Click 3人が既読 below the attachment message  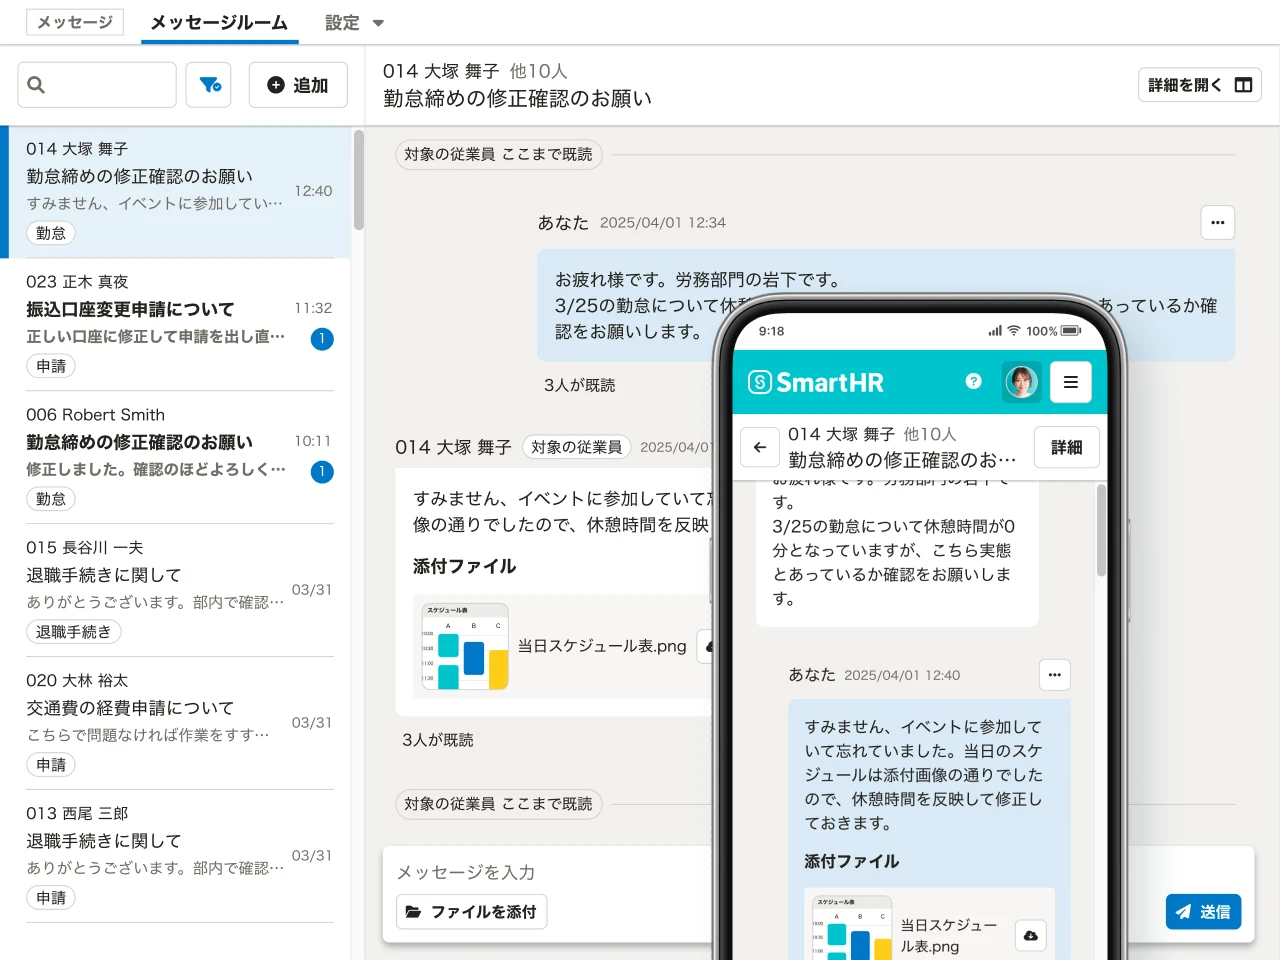[x=438, y=740]
